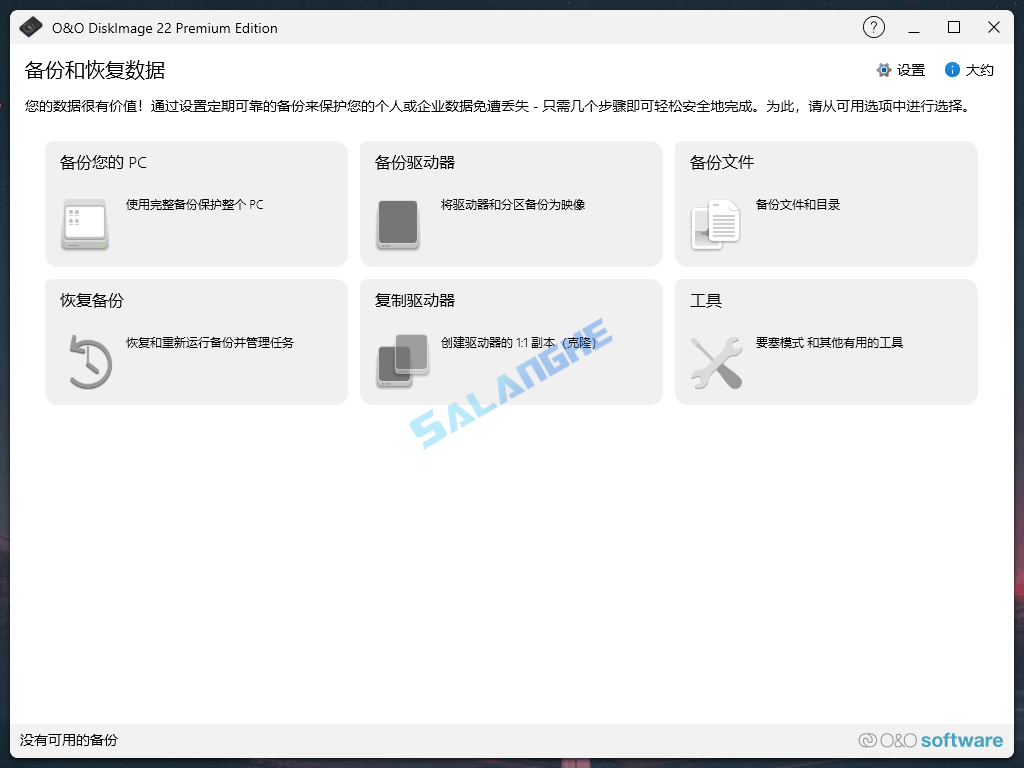
Task: Click the 设置 gear icon
Action: (x=882, y=70)
